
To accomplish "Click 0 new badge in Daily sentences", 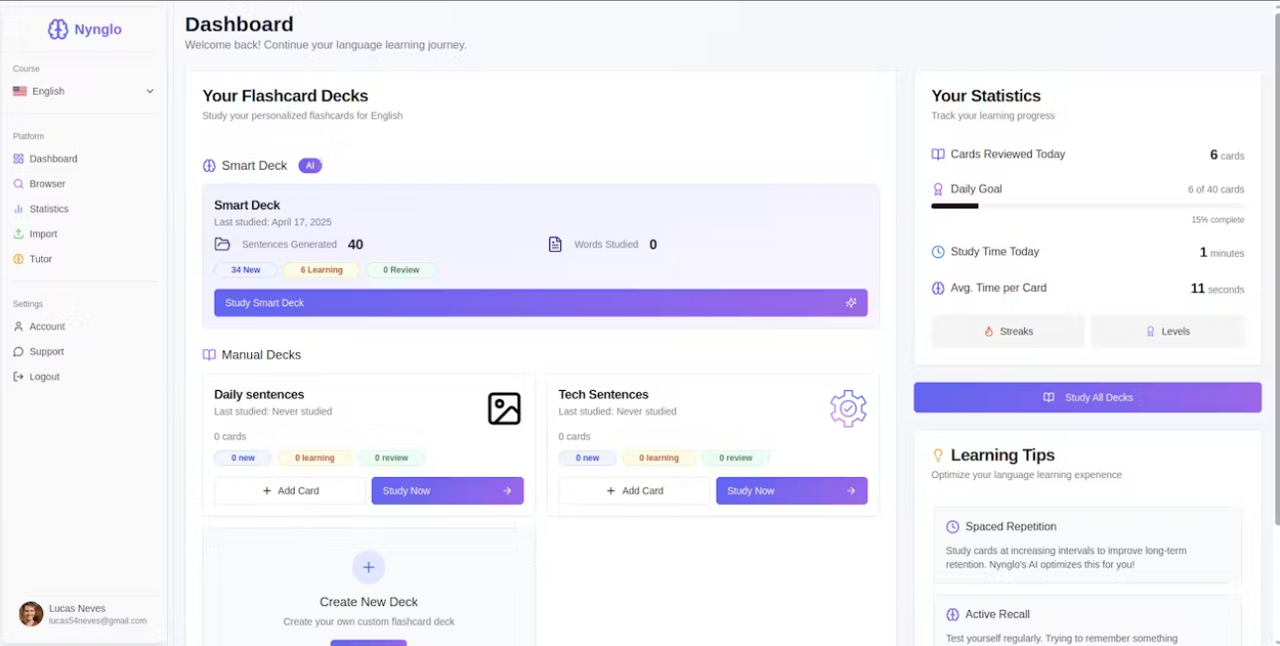I will pos(243,458).
